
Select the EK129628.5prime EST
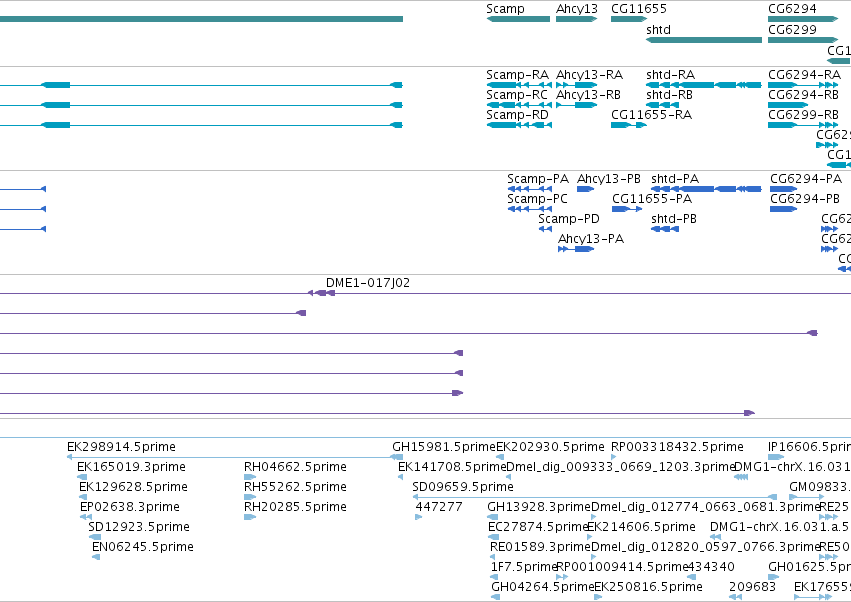click(x=83, y=497)
